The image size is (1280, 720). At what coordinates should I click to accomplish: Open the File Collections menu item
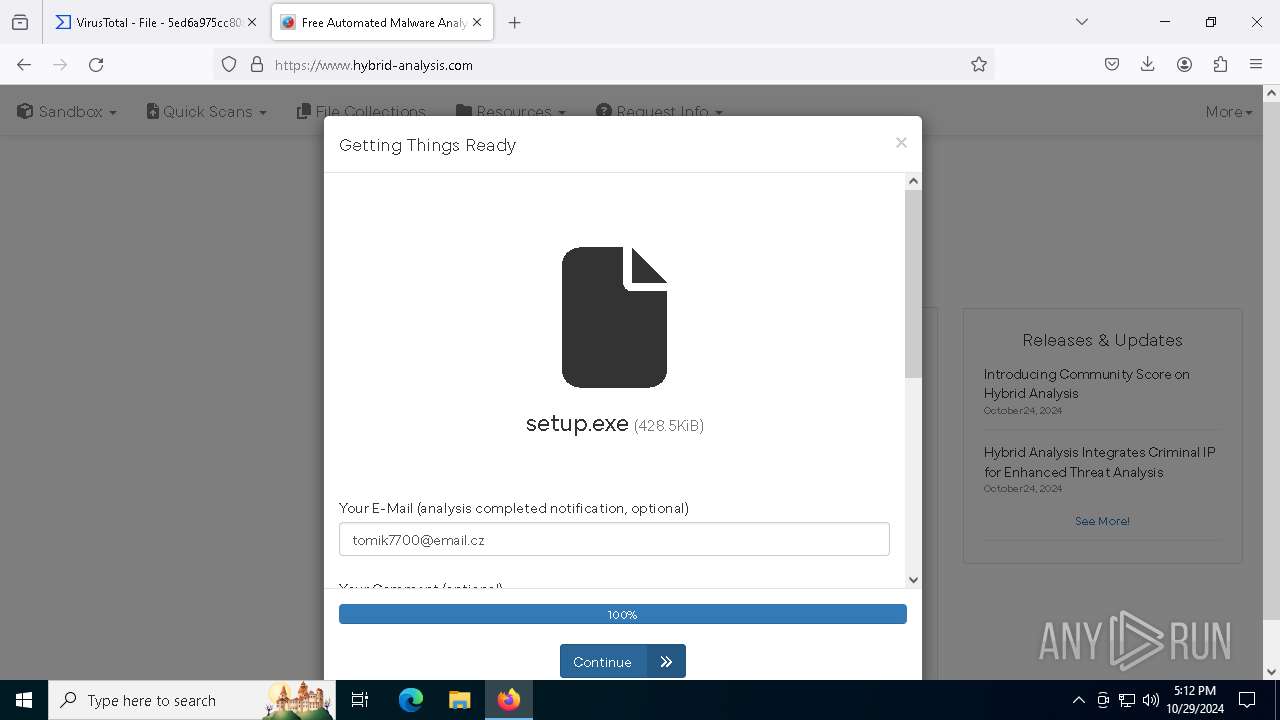point(361,111)
